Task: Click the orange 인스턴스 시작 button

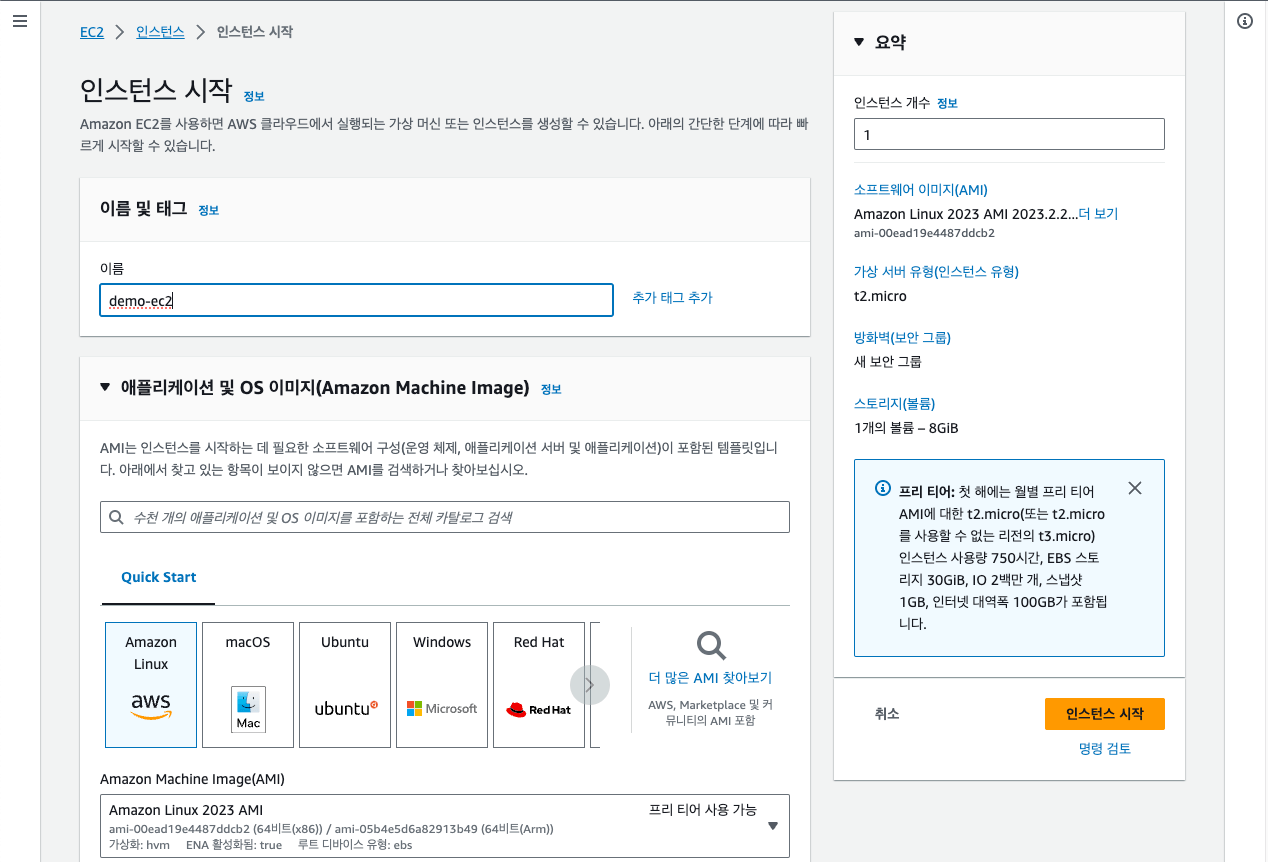Action: [x=1104, y=714]
